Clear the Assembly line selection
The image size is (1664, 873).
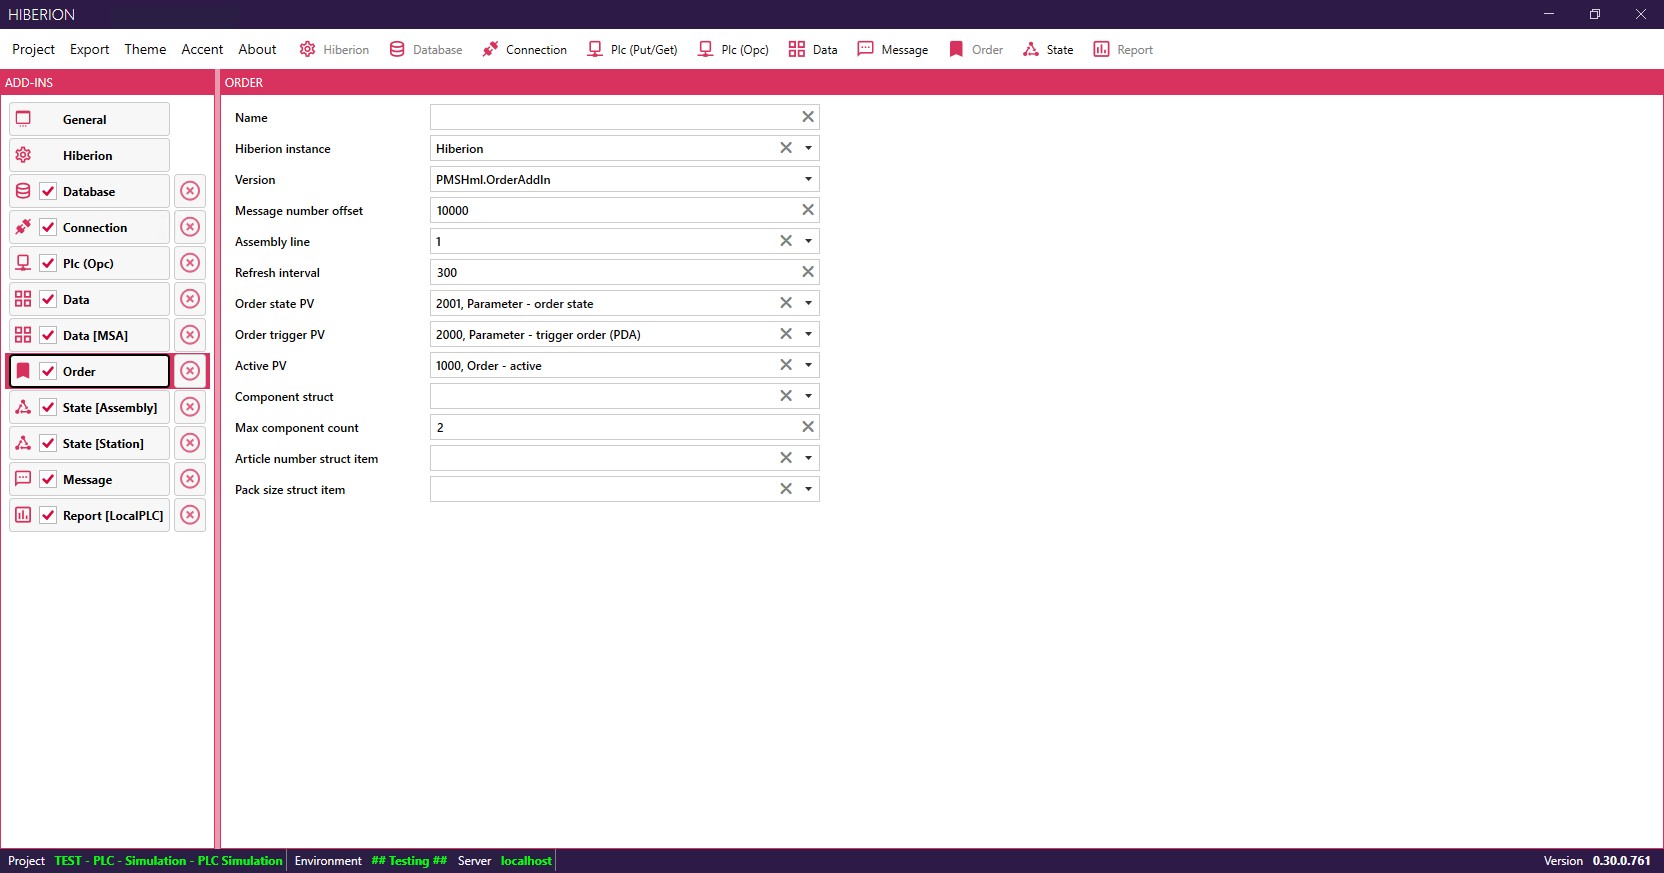(786, 241)
